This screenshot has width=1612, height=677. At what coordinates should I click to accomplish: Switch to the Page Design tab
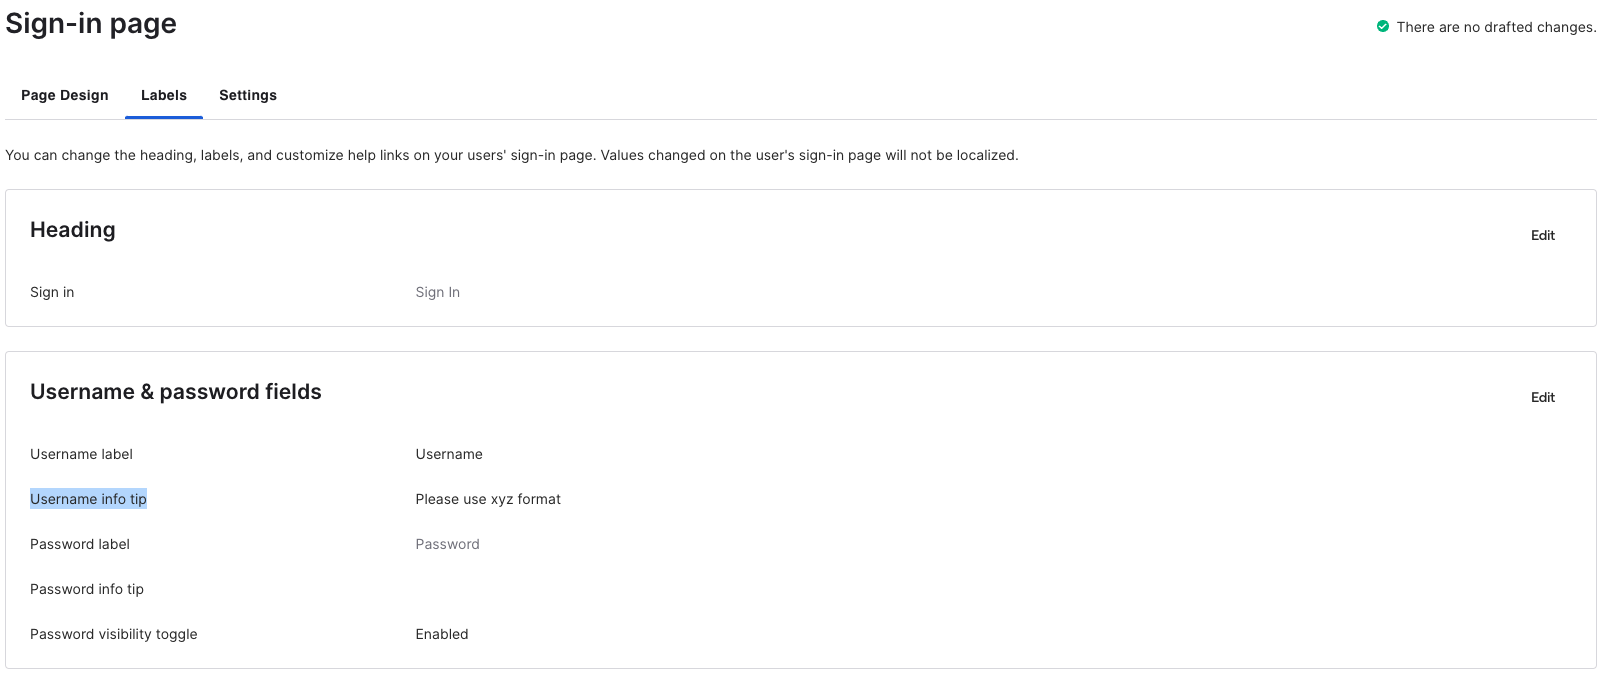tap(65, 95)
